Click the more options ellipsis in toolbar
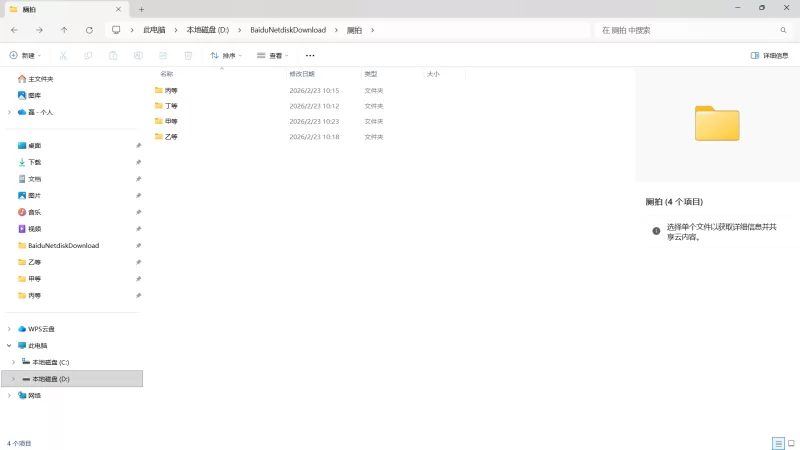 pos(310,56)
